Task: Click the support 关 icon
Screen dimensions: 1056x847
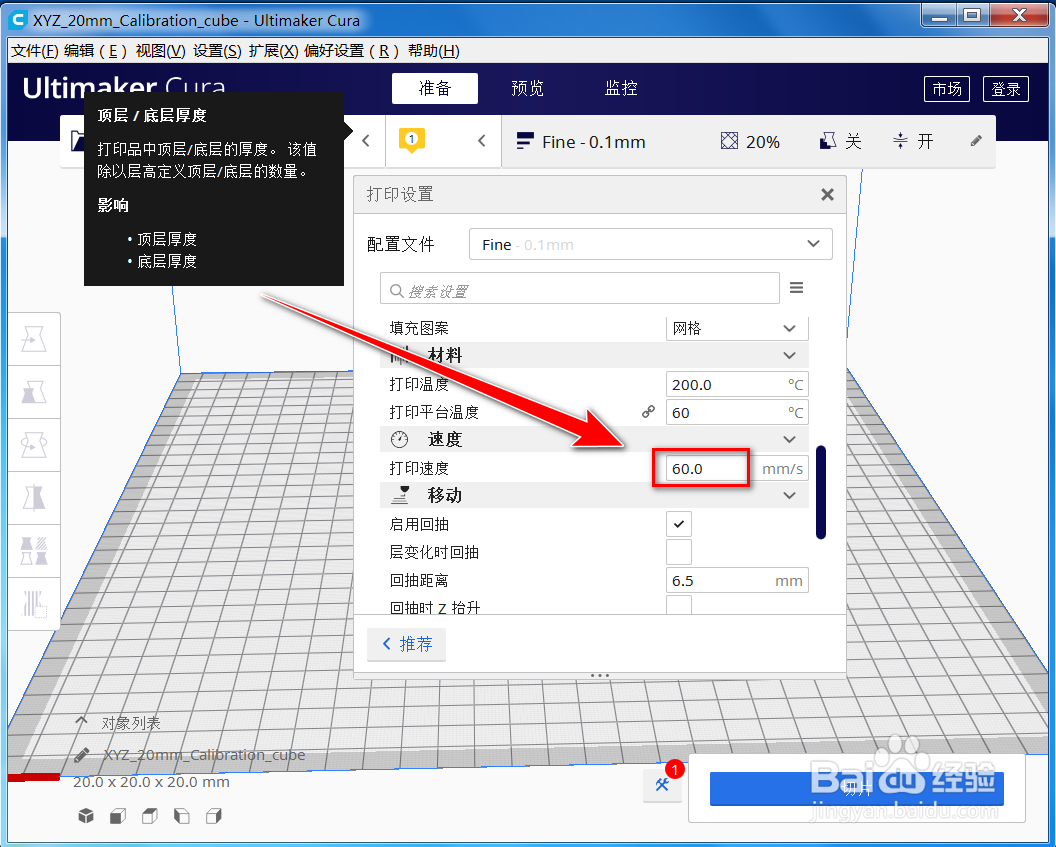Action: coord(828,141)
